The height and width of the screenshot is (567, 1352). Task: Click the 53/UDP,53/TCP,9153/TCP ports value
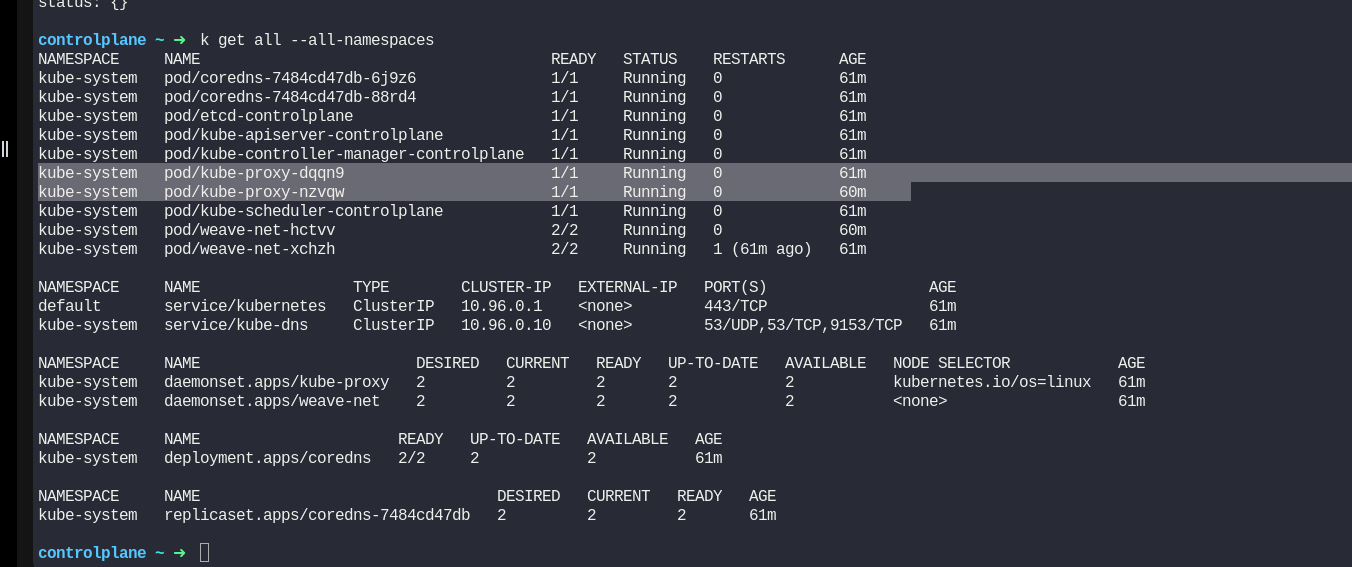[x=803, y=325]
